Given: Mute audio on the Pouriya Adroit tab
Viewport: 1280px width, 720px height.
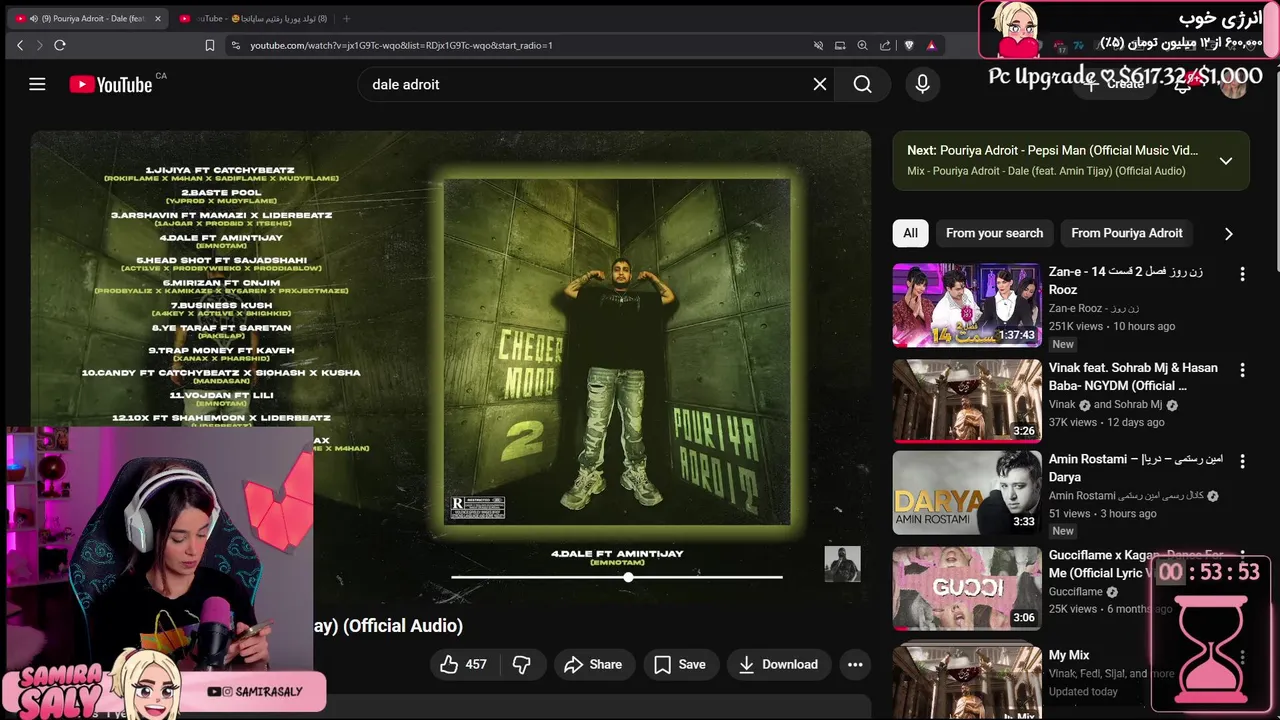Looking at the screenshot, I should 35,18.
